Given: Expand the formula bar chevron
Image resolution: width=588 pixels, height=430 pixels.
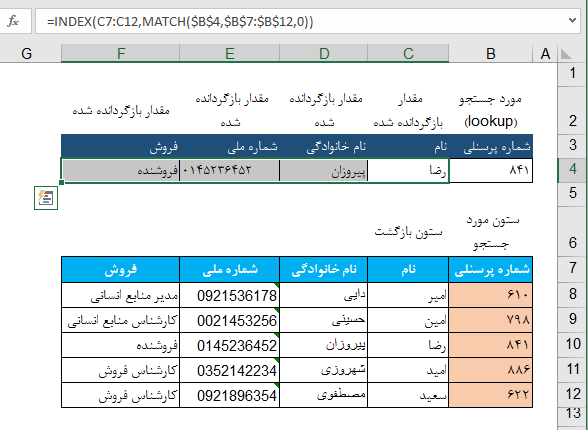Looking at the screenshot, I should (572, 20).
